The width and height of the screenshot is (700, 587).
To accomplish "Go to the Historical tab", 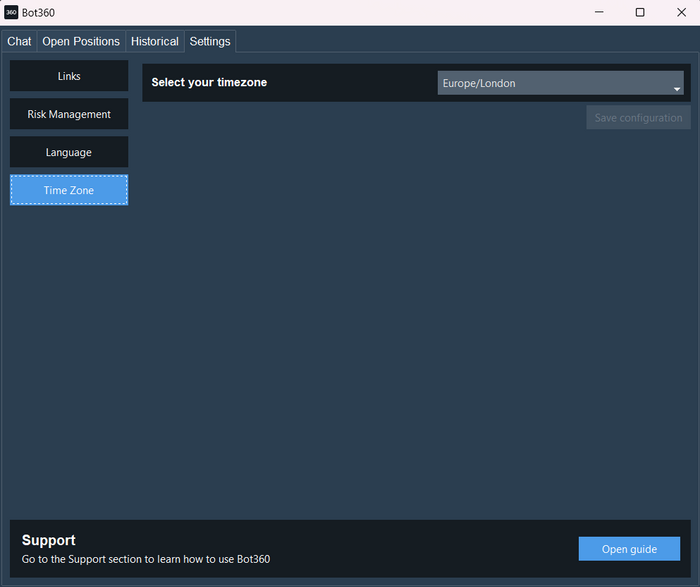I will click(154, 41).
